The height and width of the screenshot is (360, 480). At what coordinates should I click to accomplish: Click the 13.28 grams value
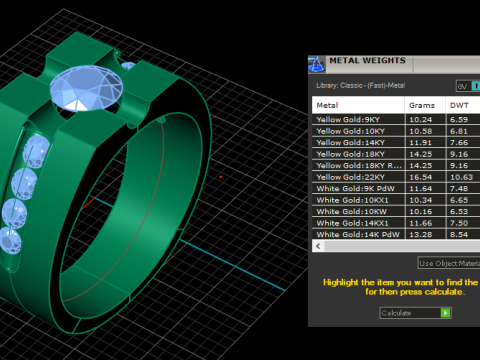tap(420, 235)
